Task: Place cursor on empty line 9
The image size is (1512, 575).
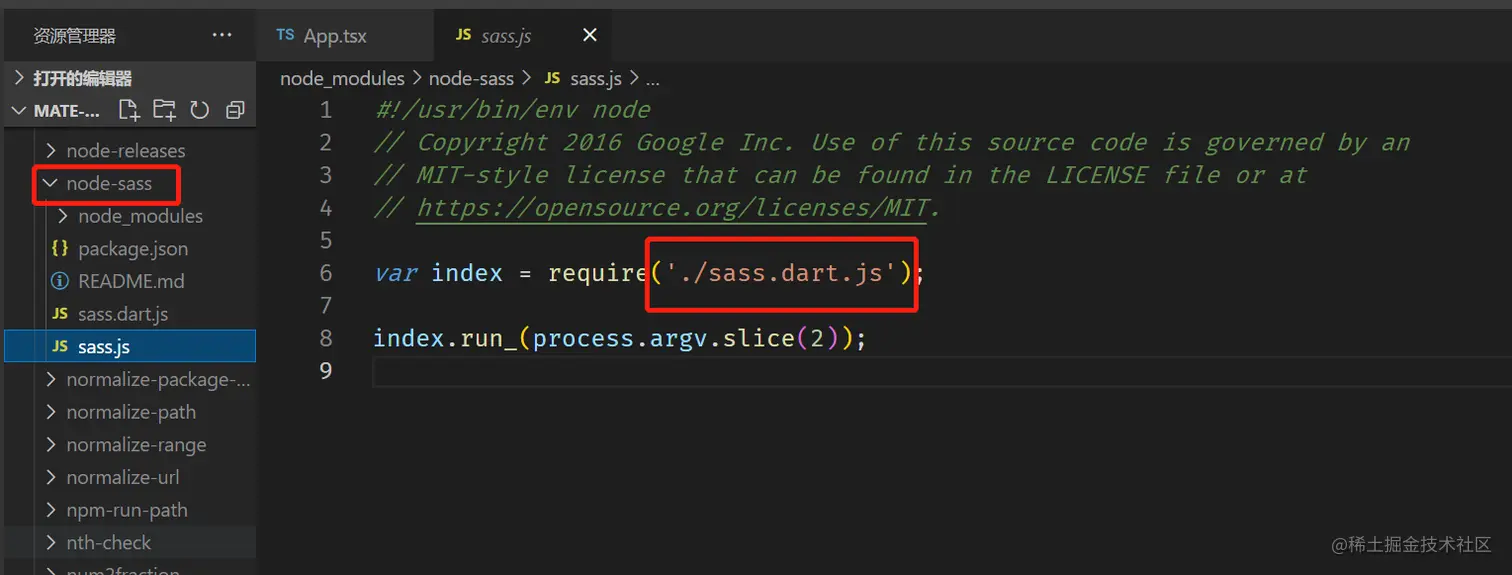Action: click(x=940, y=371)
